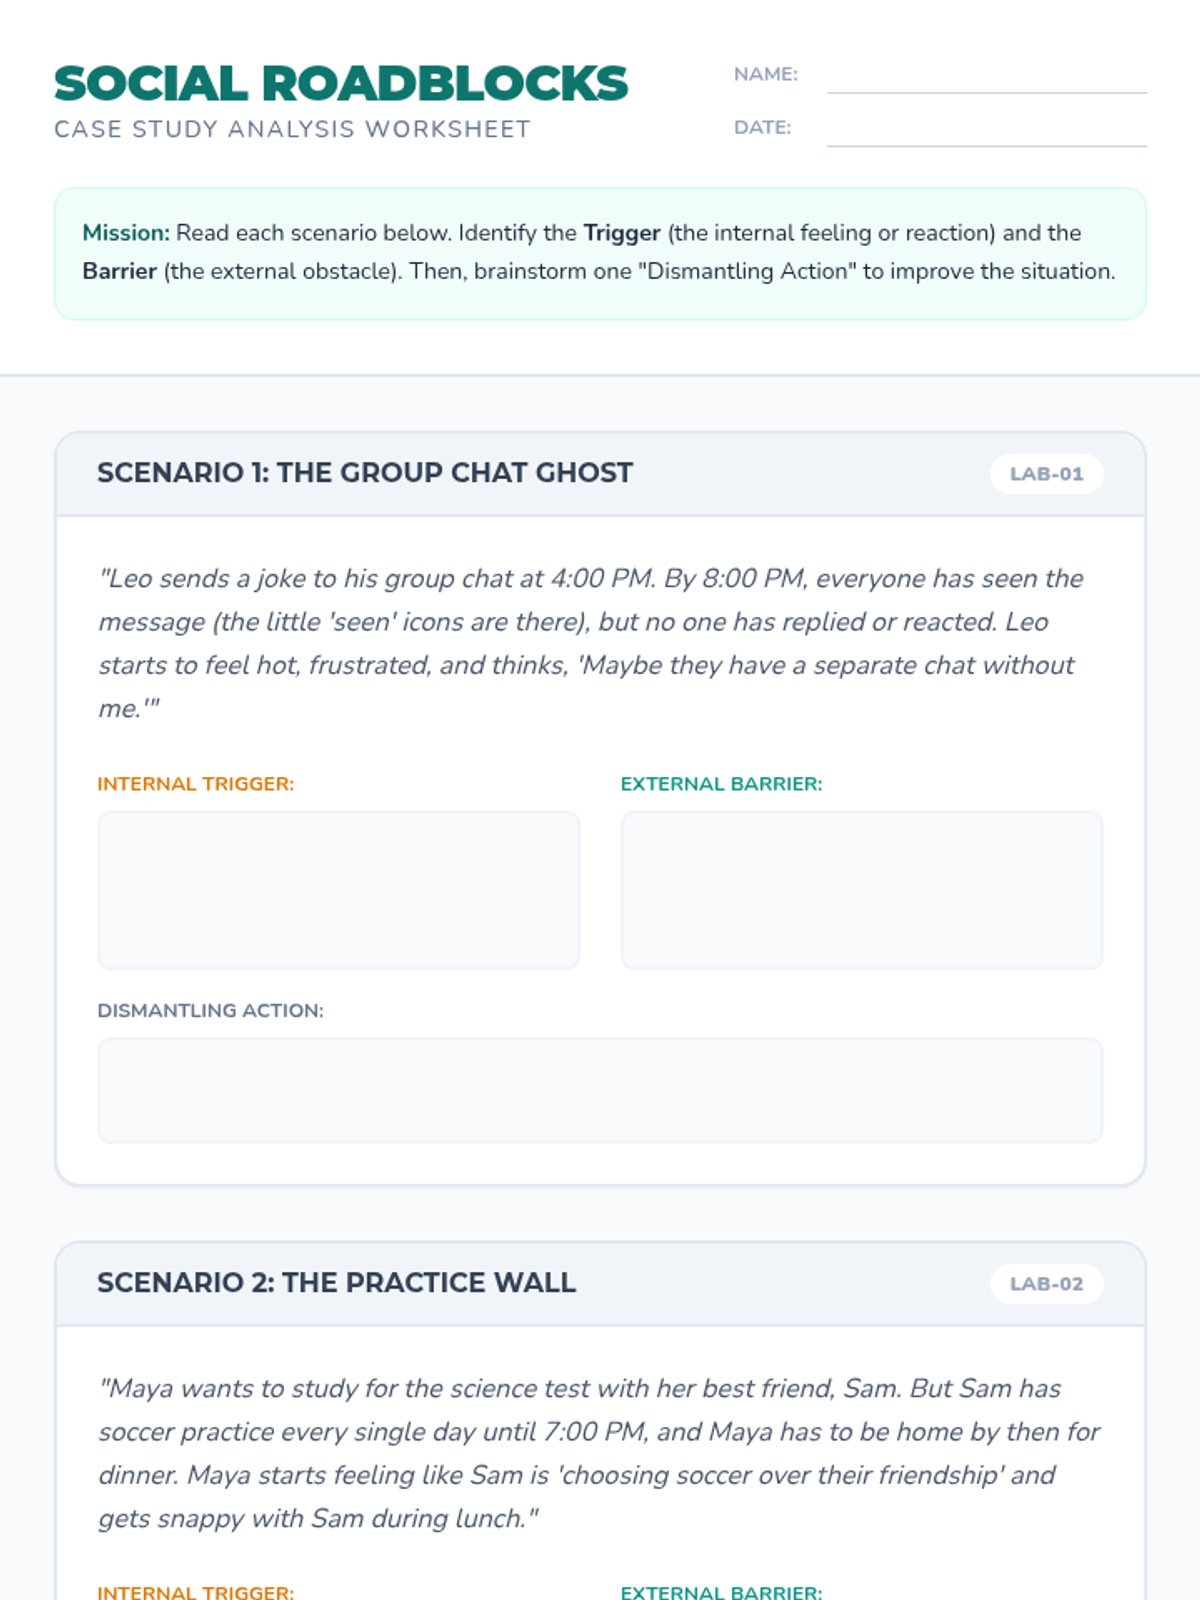The image size is (1200, 1600).
Task: Click the NAME line field
Action: click(986, 75)
